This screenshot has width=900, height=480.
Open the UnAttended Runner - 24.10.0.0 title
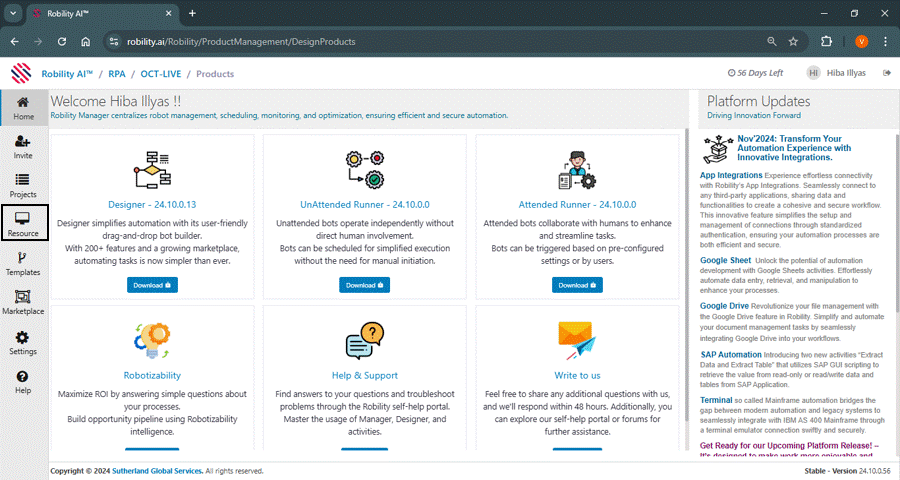(x=364, y=204)
